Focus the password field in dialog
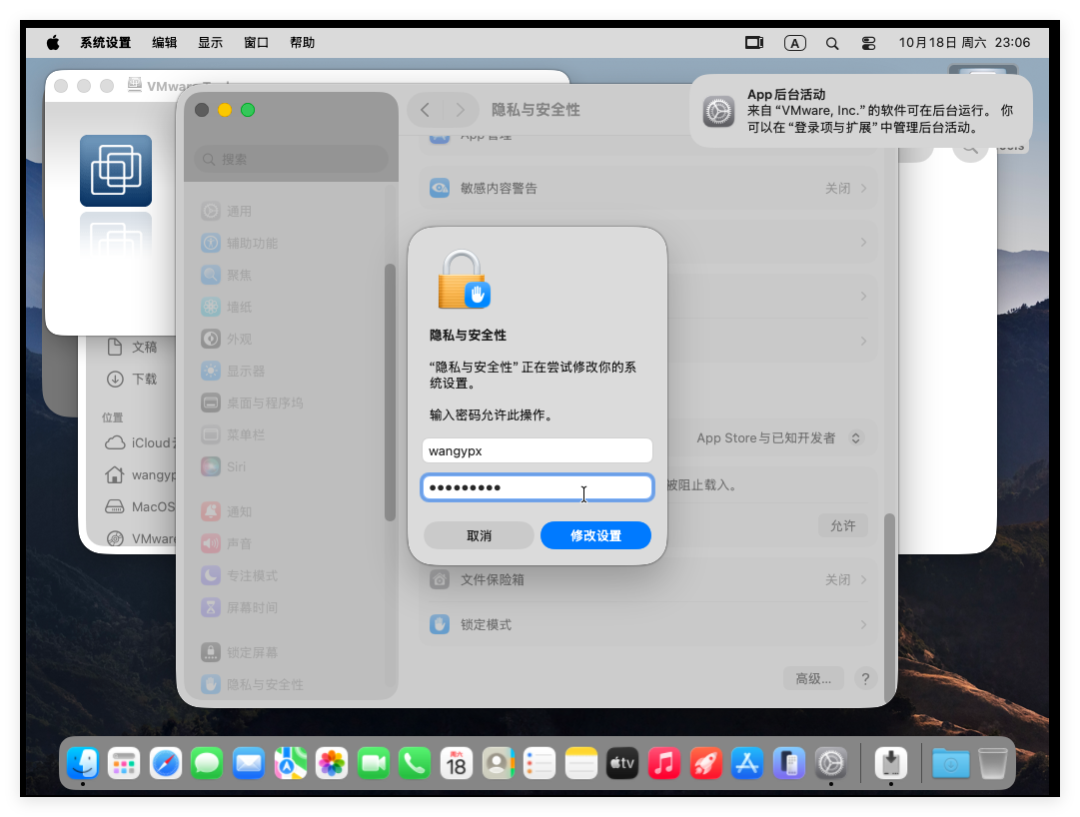The height and width of the screenshot is (817, 1080). pos(537,488)
